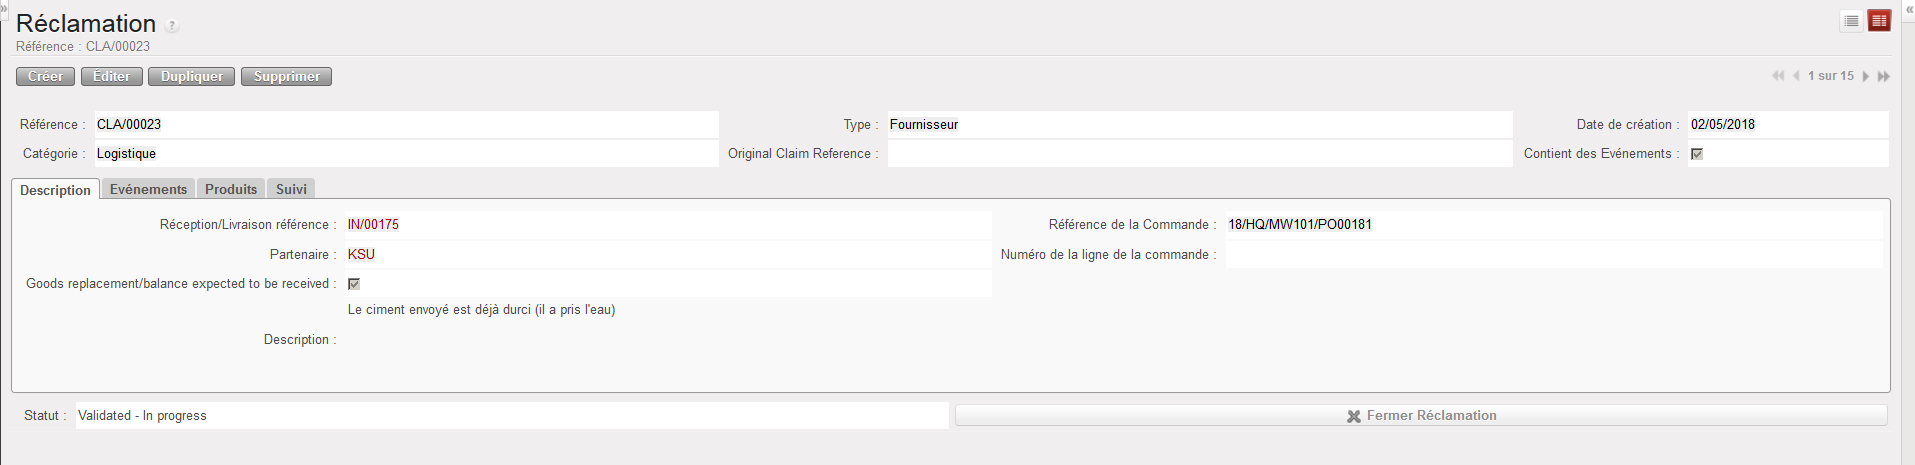Switch to list view icon
This screenshot has width=1915, height=465.
point(1851,21)
